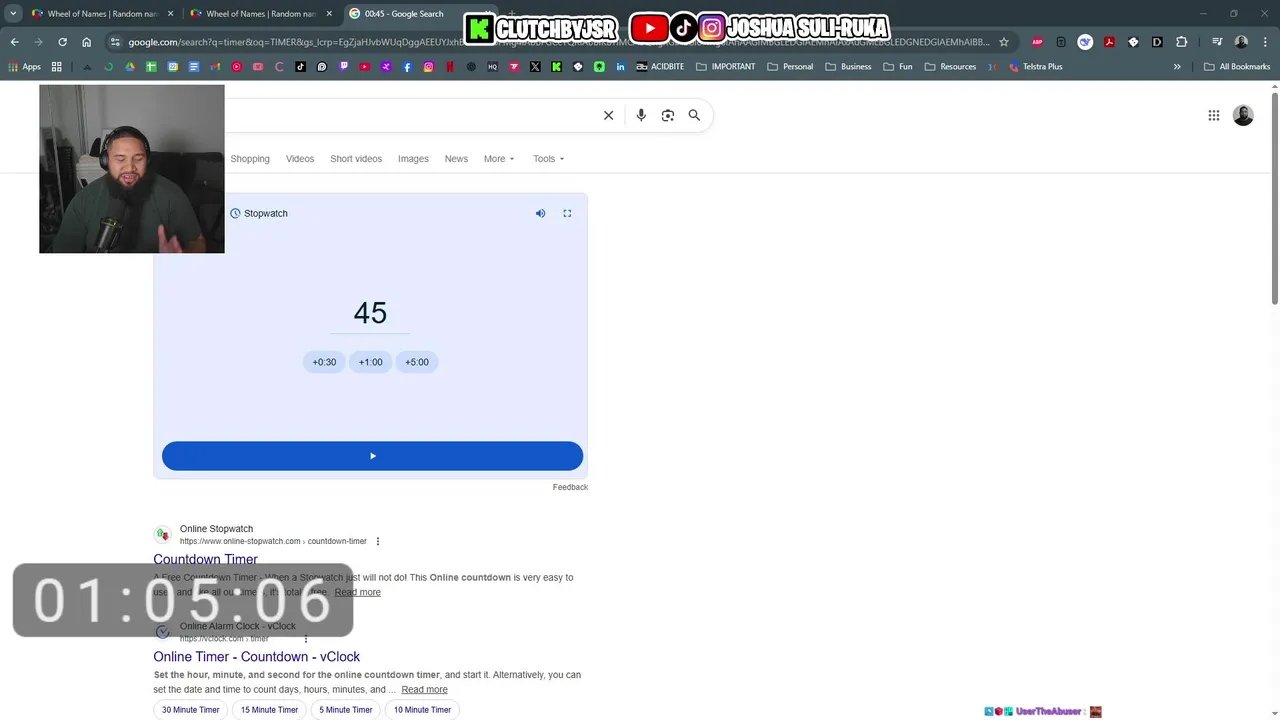Viewport: 1280px width, 720px height.
Task: Start a voice search with microphone
Action: [641, 115]
